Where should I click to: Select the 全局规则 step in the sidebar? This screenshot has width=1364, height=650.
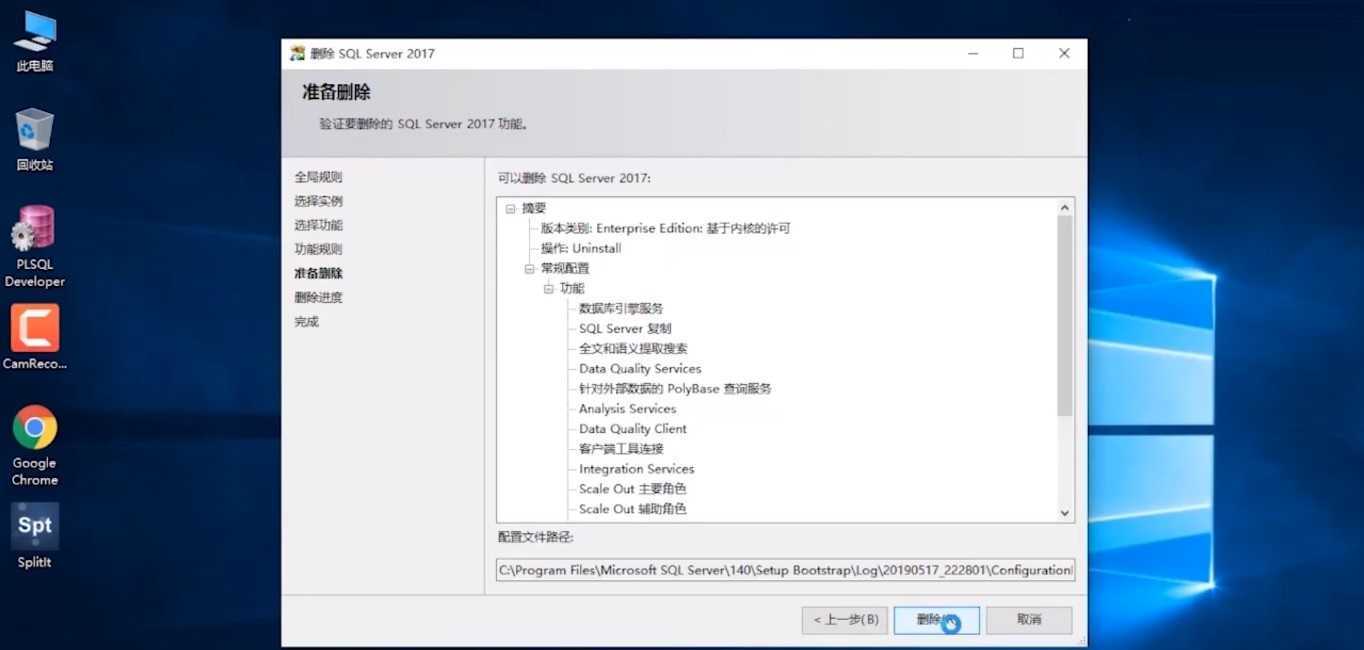tap(318, 177)
